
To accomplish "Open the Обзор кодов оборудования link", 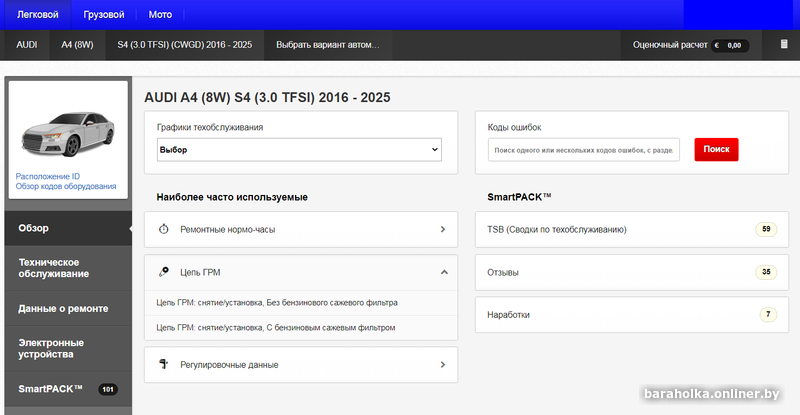I will click(66, 186).
